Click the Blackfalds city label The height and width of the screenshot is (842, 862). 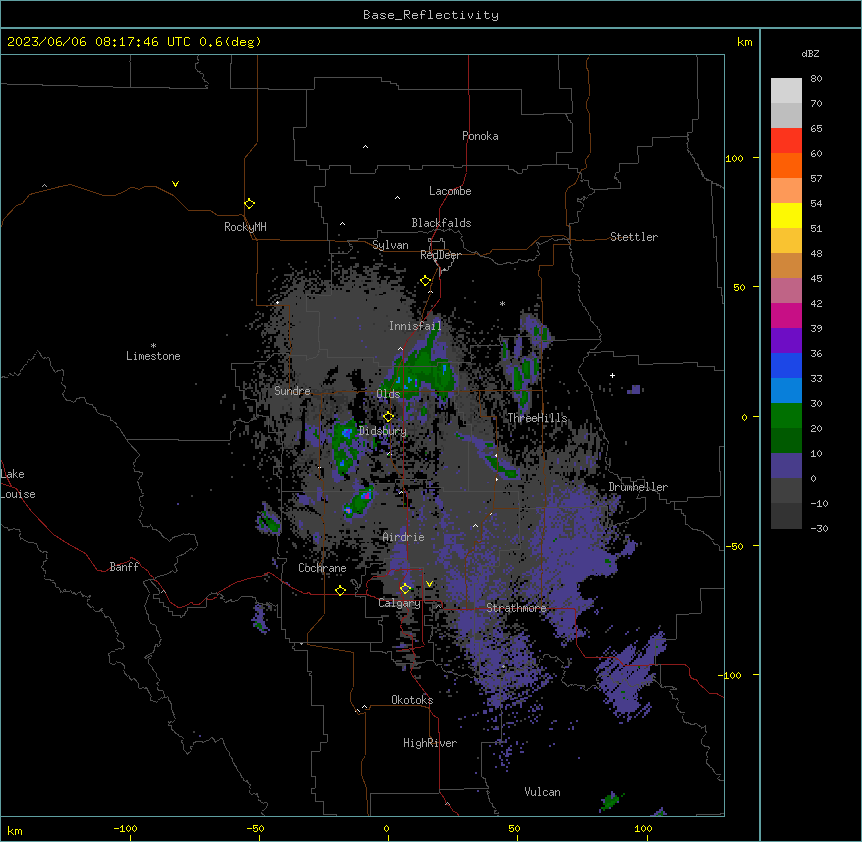coord(441,223)
